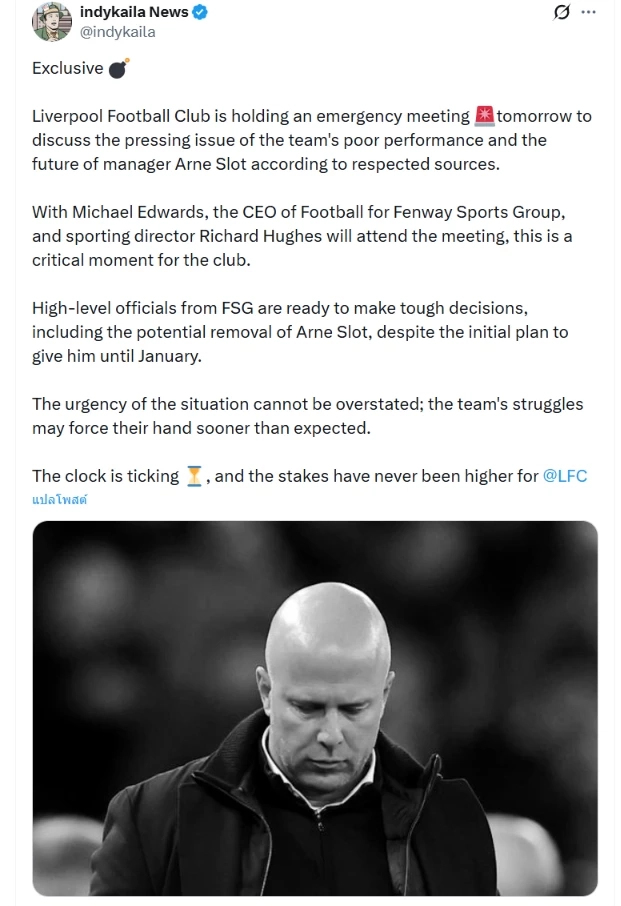The image size is (621, 906).
Task: Click the bomb emoji after Exclusive
Action: 118,69
